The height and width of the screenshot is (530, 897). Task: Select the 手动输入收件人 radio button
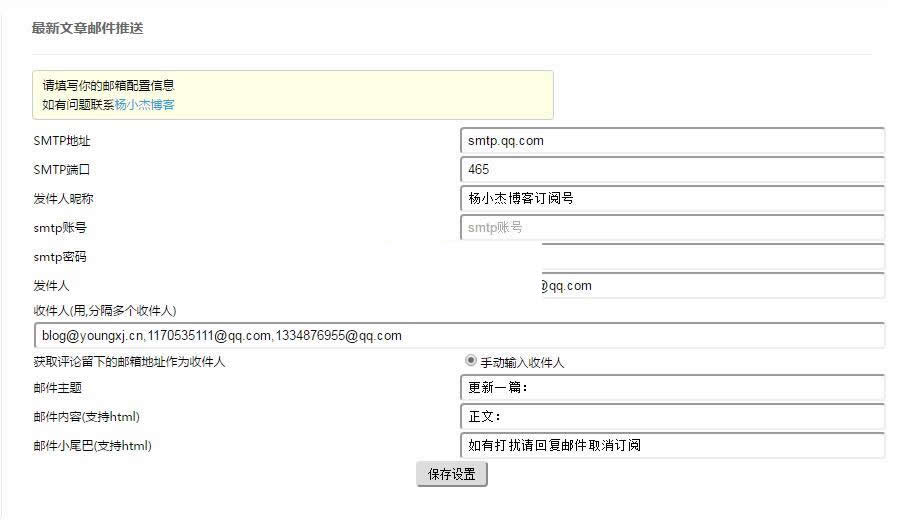(470, 361)
